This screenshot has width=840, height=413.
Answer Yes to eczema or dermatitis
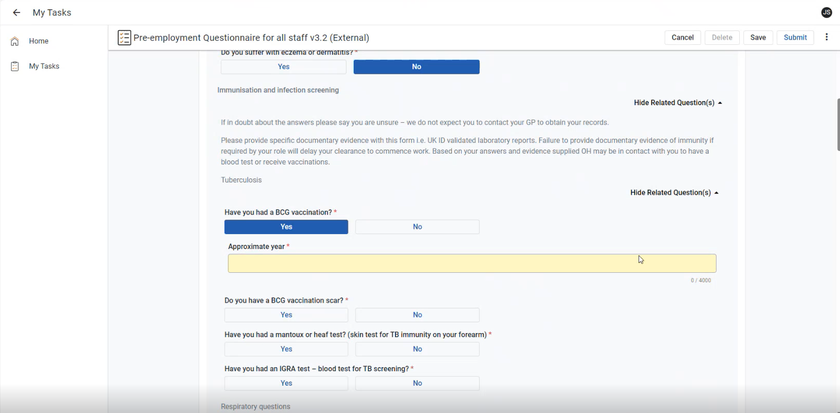pos(283,67)
